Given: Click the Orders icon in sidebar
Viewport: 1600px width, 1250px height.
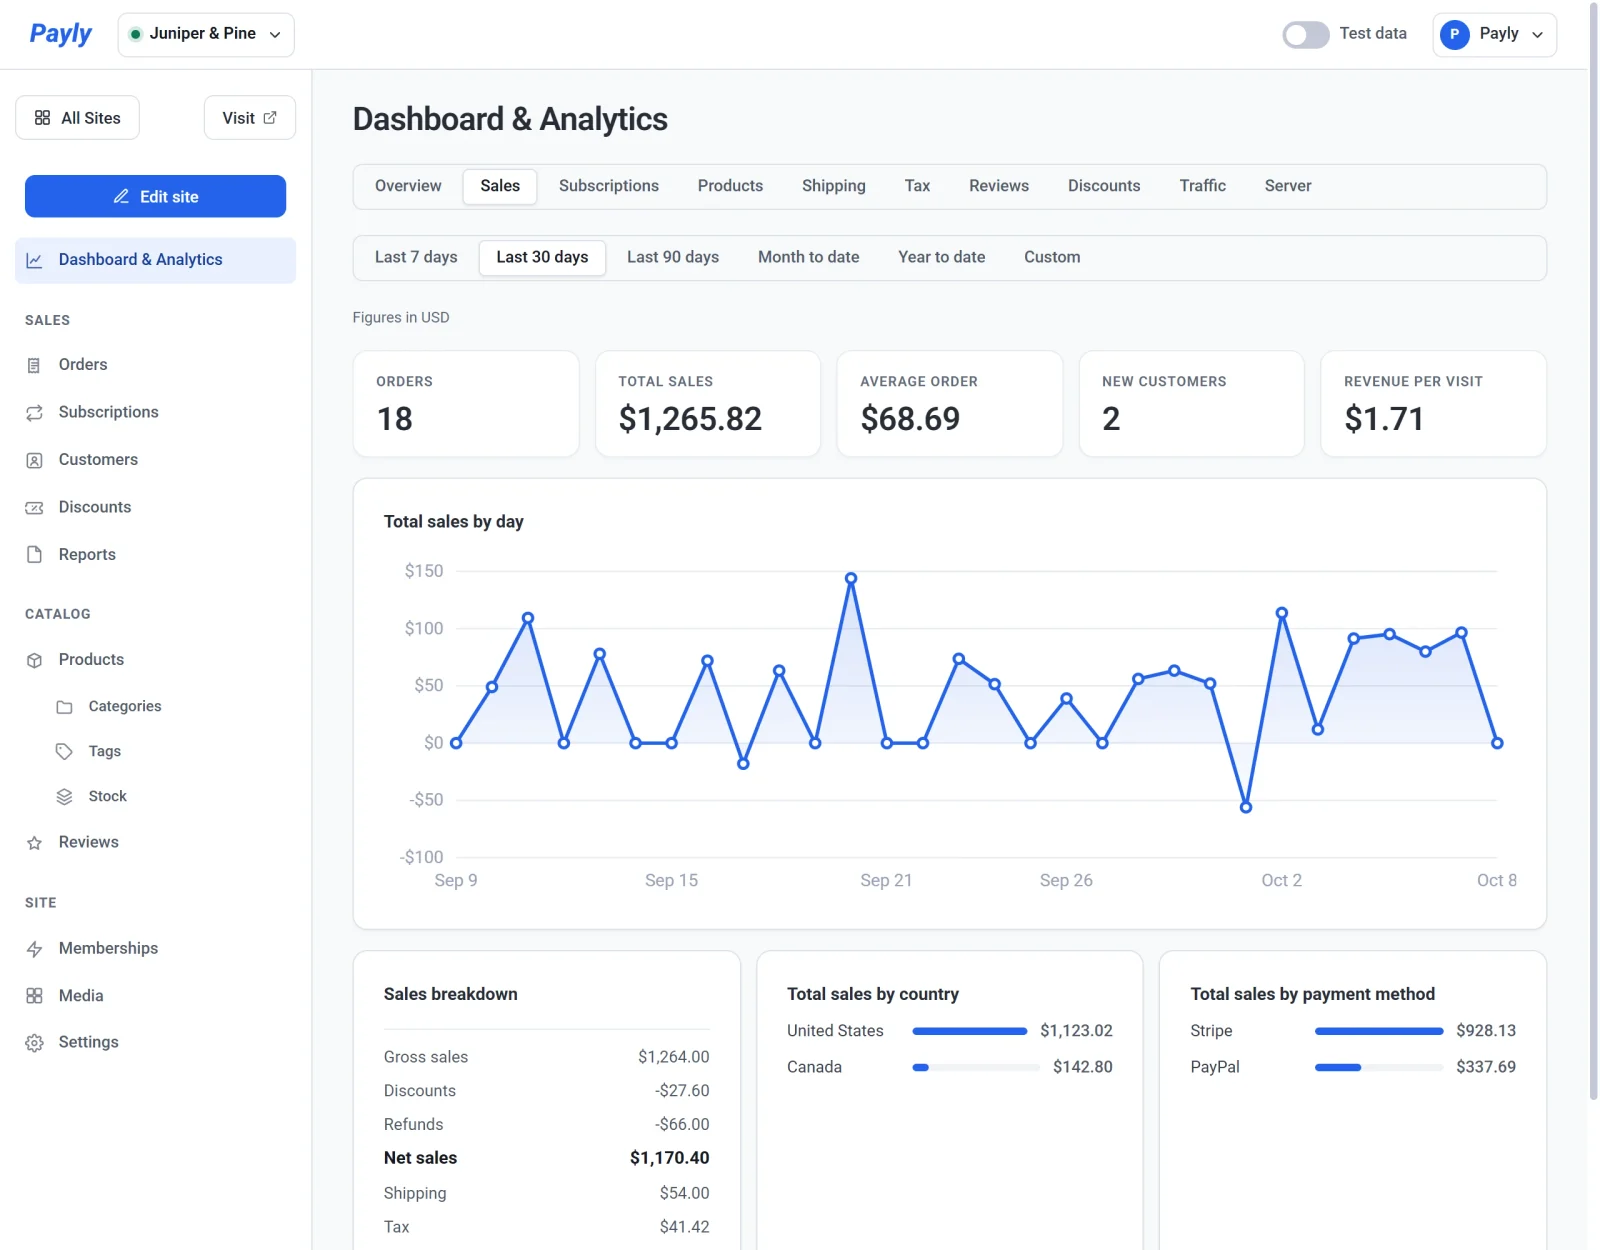Looking at the screenshot, I should (34, 365).
